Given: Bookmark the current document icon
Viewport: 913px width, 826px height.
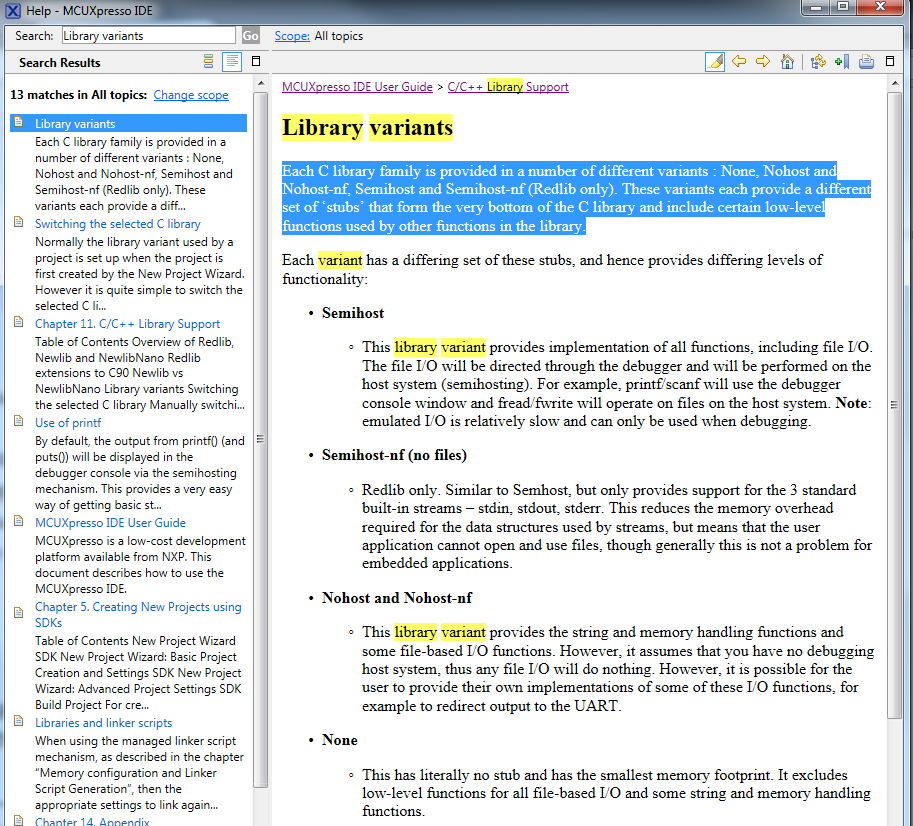Looking at the screenshot, I should tap(842, 61).
